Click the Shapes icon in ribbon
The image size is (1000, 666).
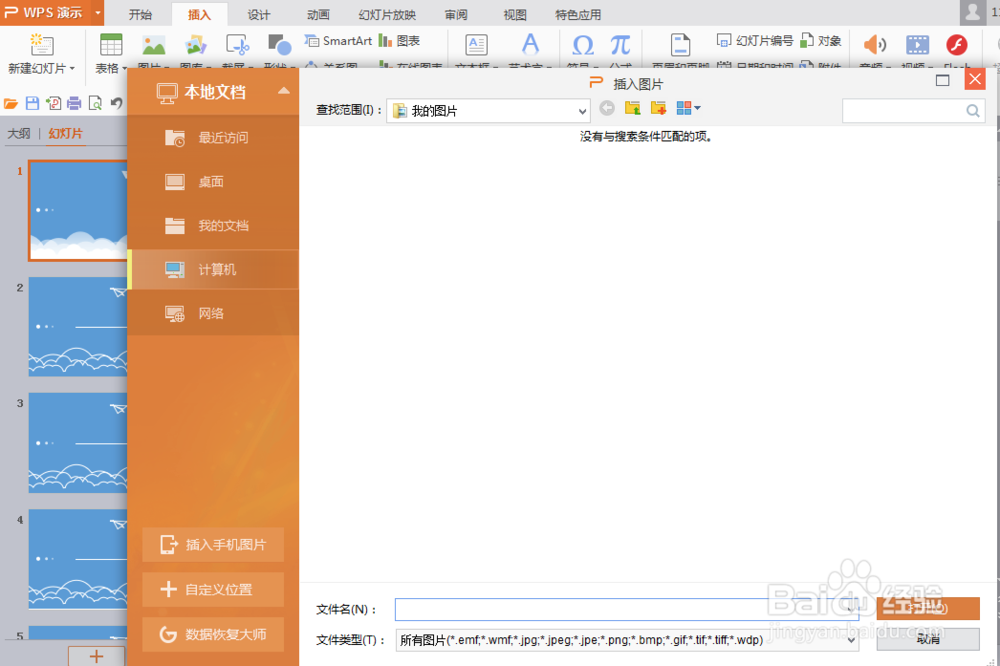[279, 45]
